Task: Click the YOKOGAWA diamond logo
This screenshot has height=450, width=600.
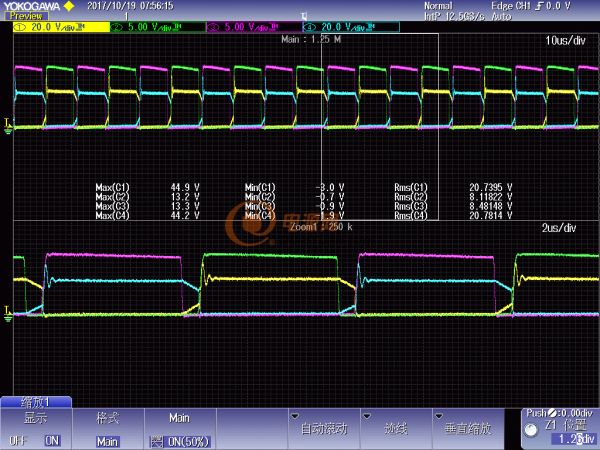Action: [69, 6]
